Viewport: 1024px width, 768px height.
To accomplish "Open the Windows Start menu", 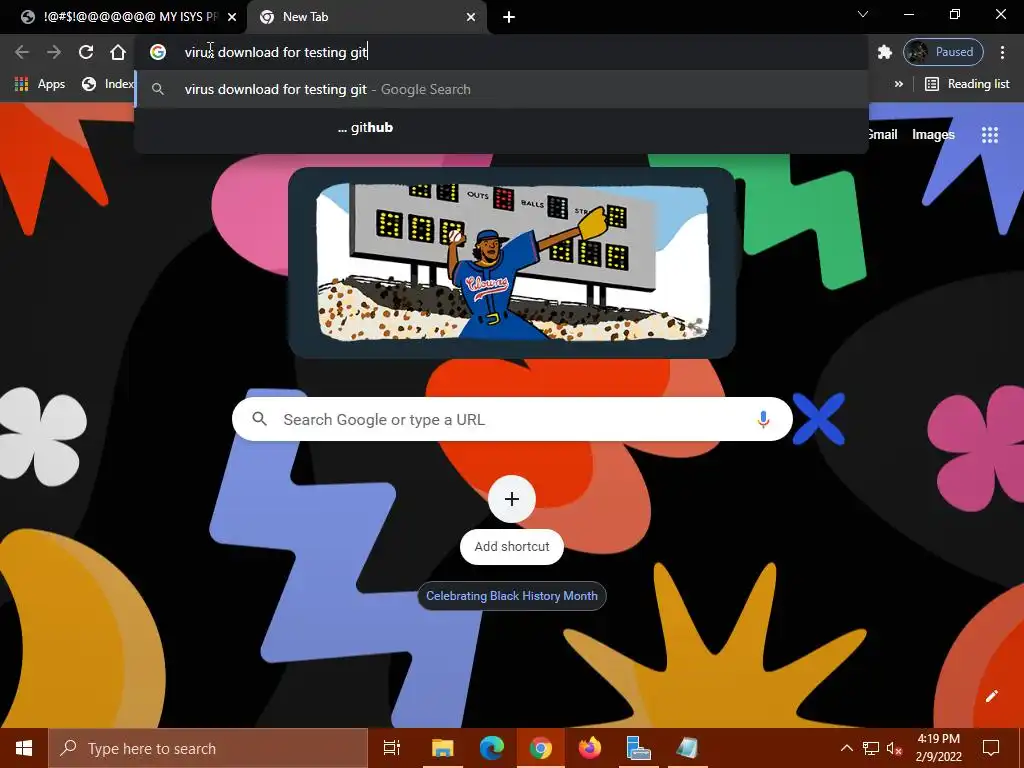I will (x=24, y=748).
